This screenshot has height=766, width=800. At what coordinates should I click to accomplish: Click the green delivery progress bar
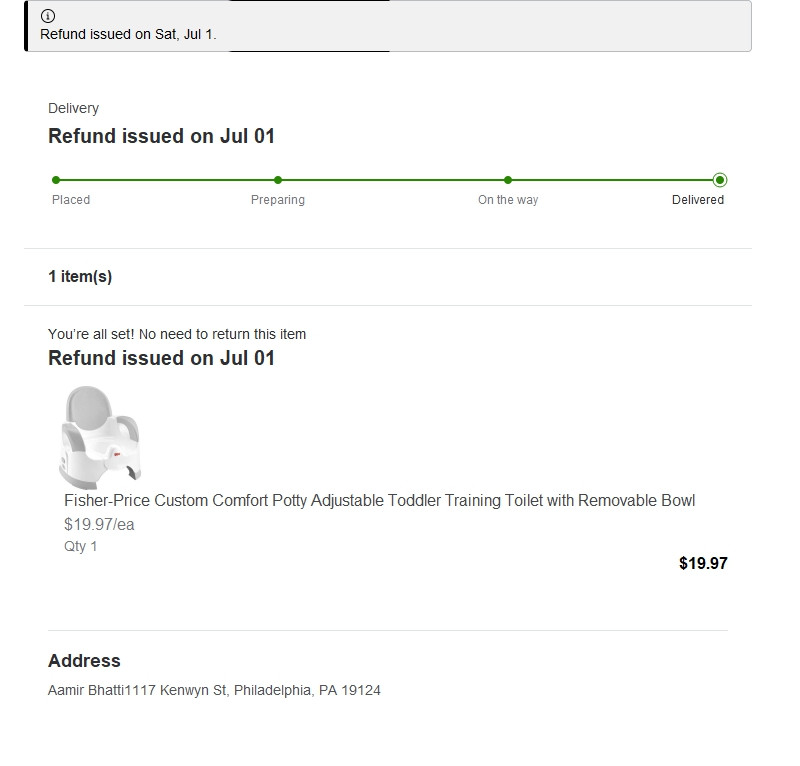[390, 180]
